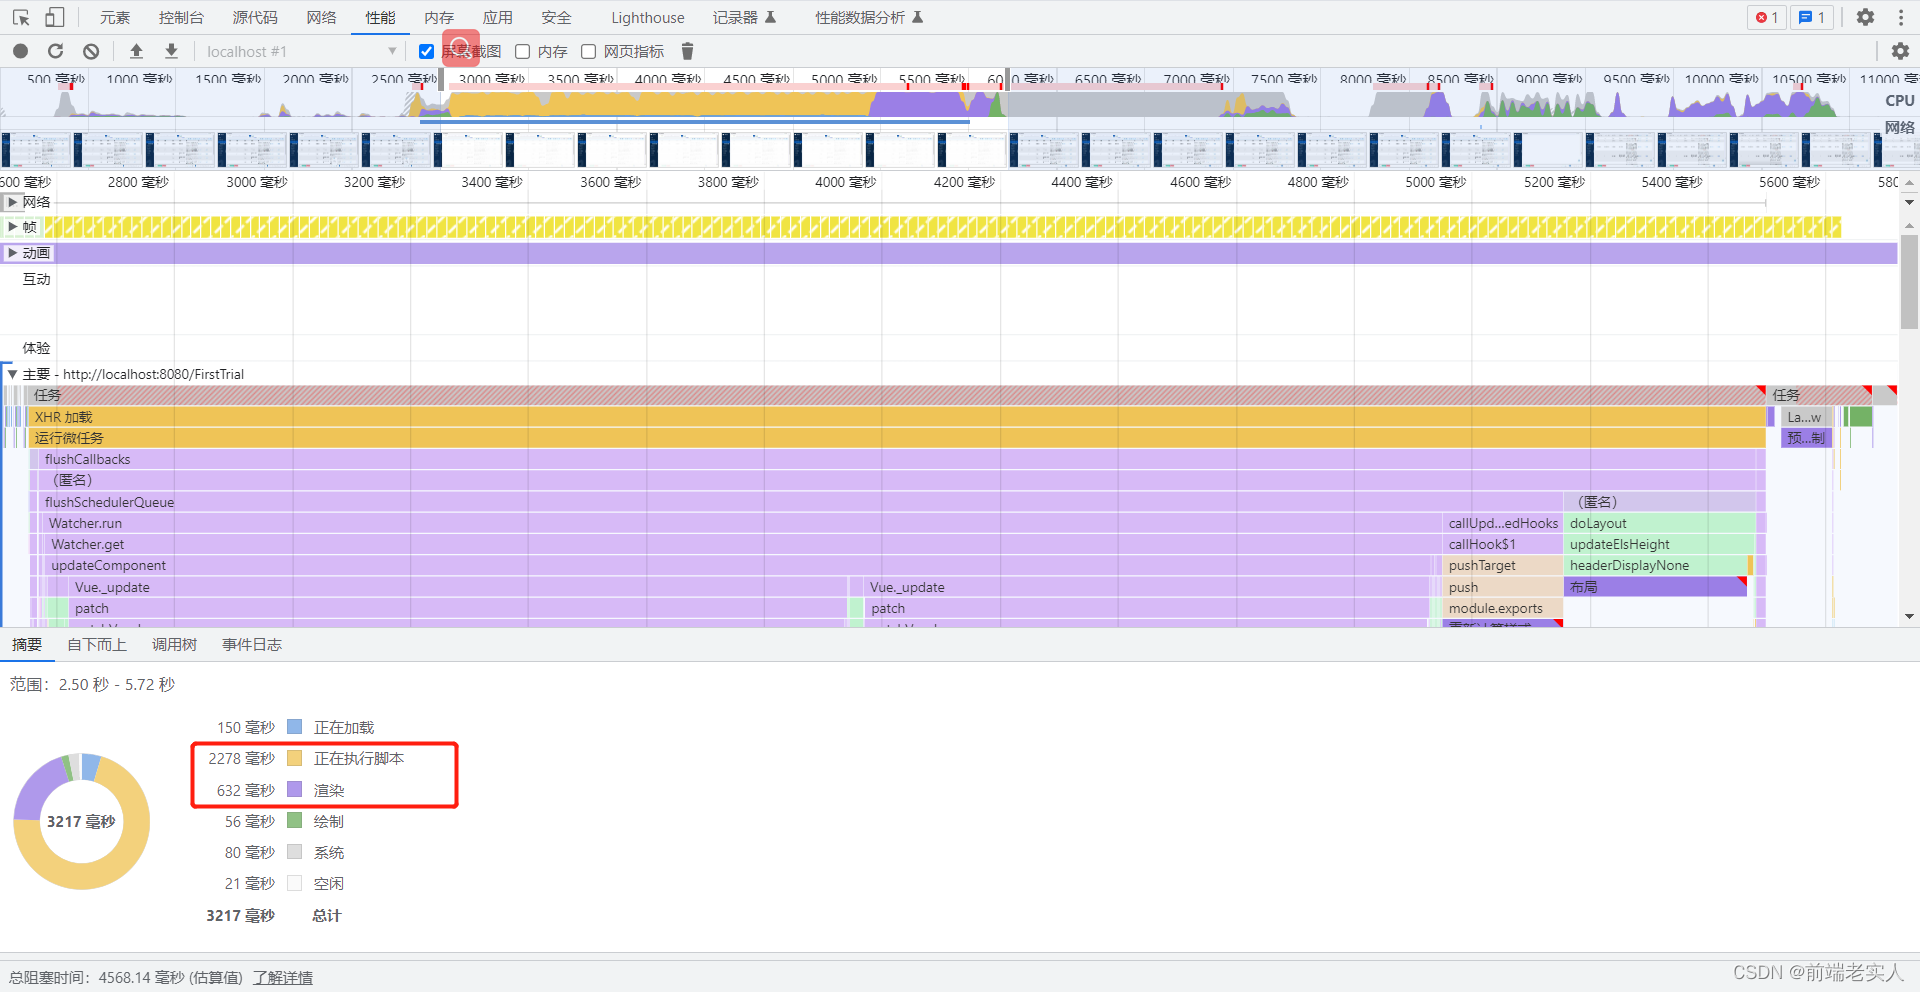Clear the performance recording
Viewport: 1920px width, 992px height.
91,51
